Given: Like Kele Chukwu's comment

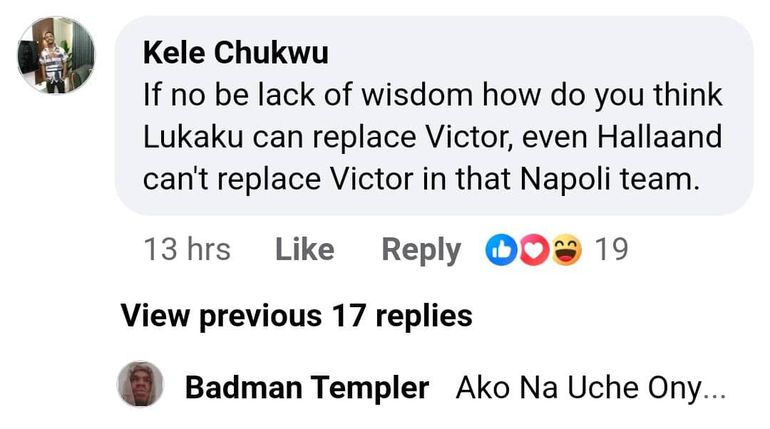Looking at the screenshot, I should pos(304,249).
